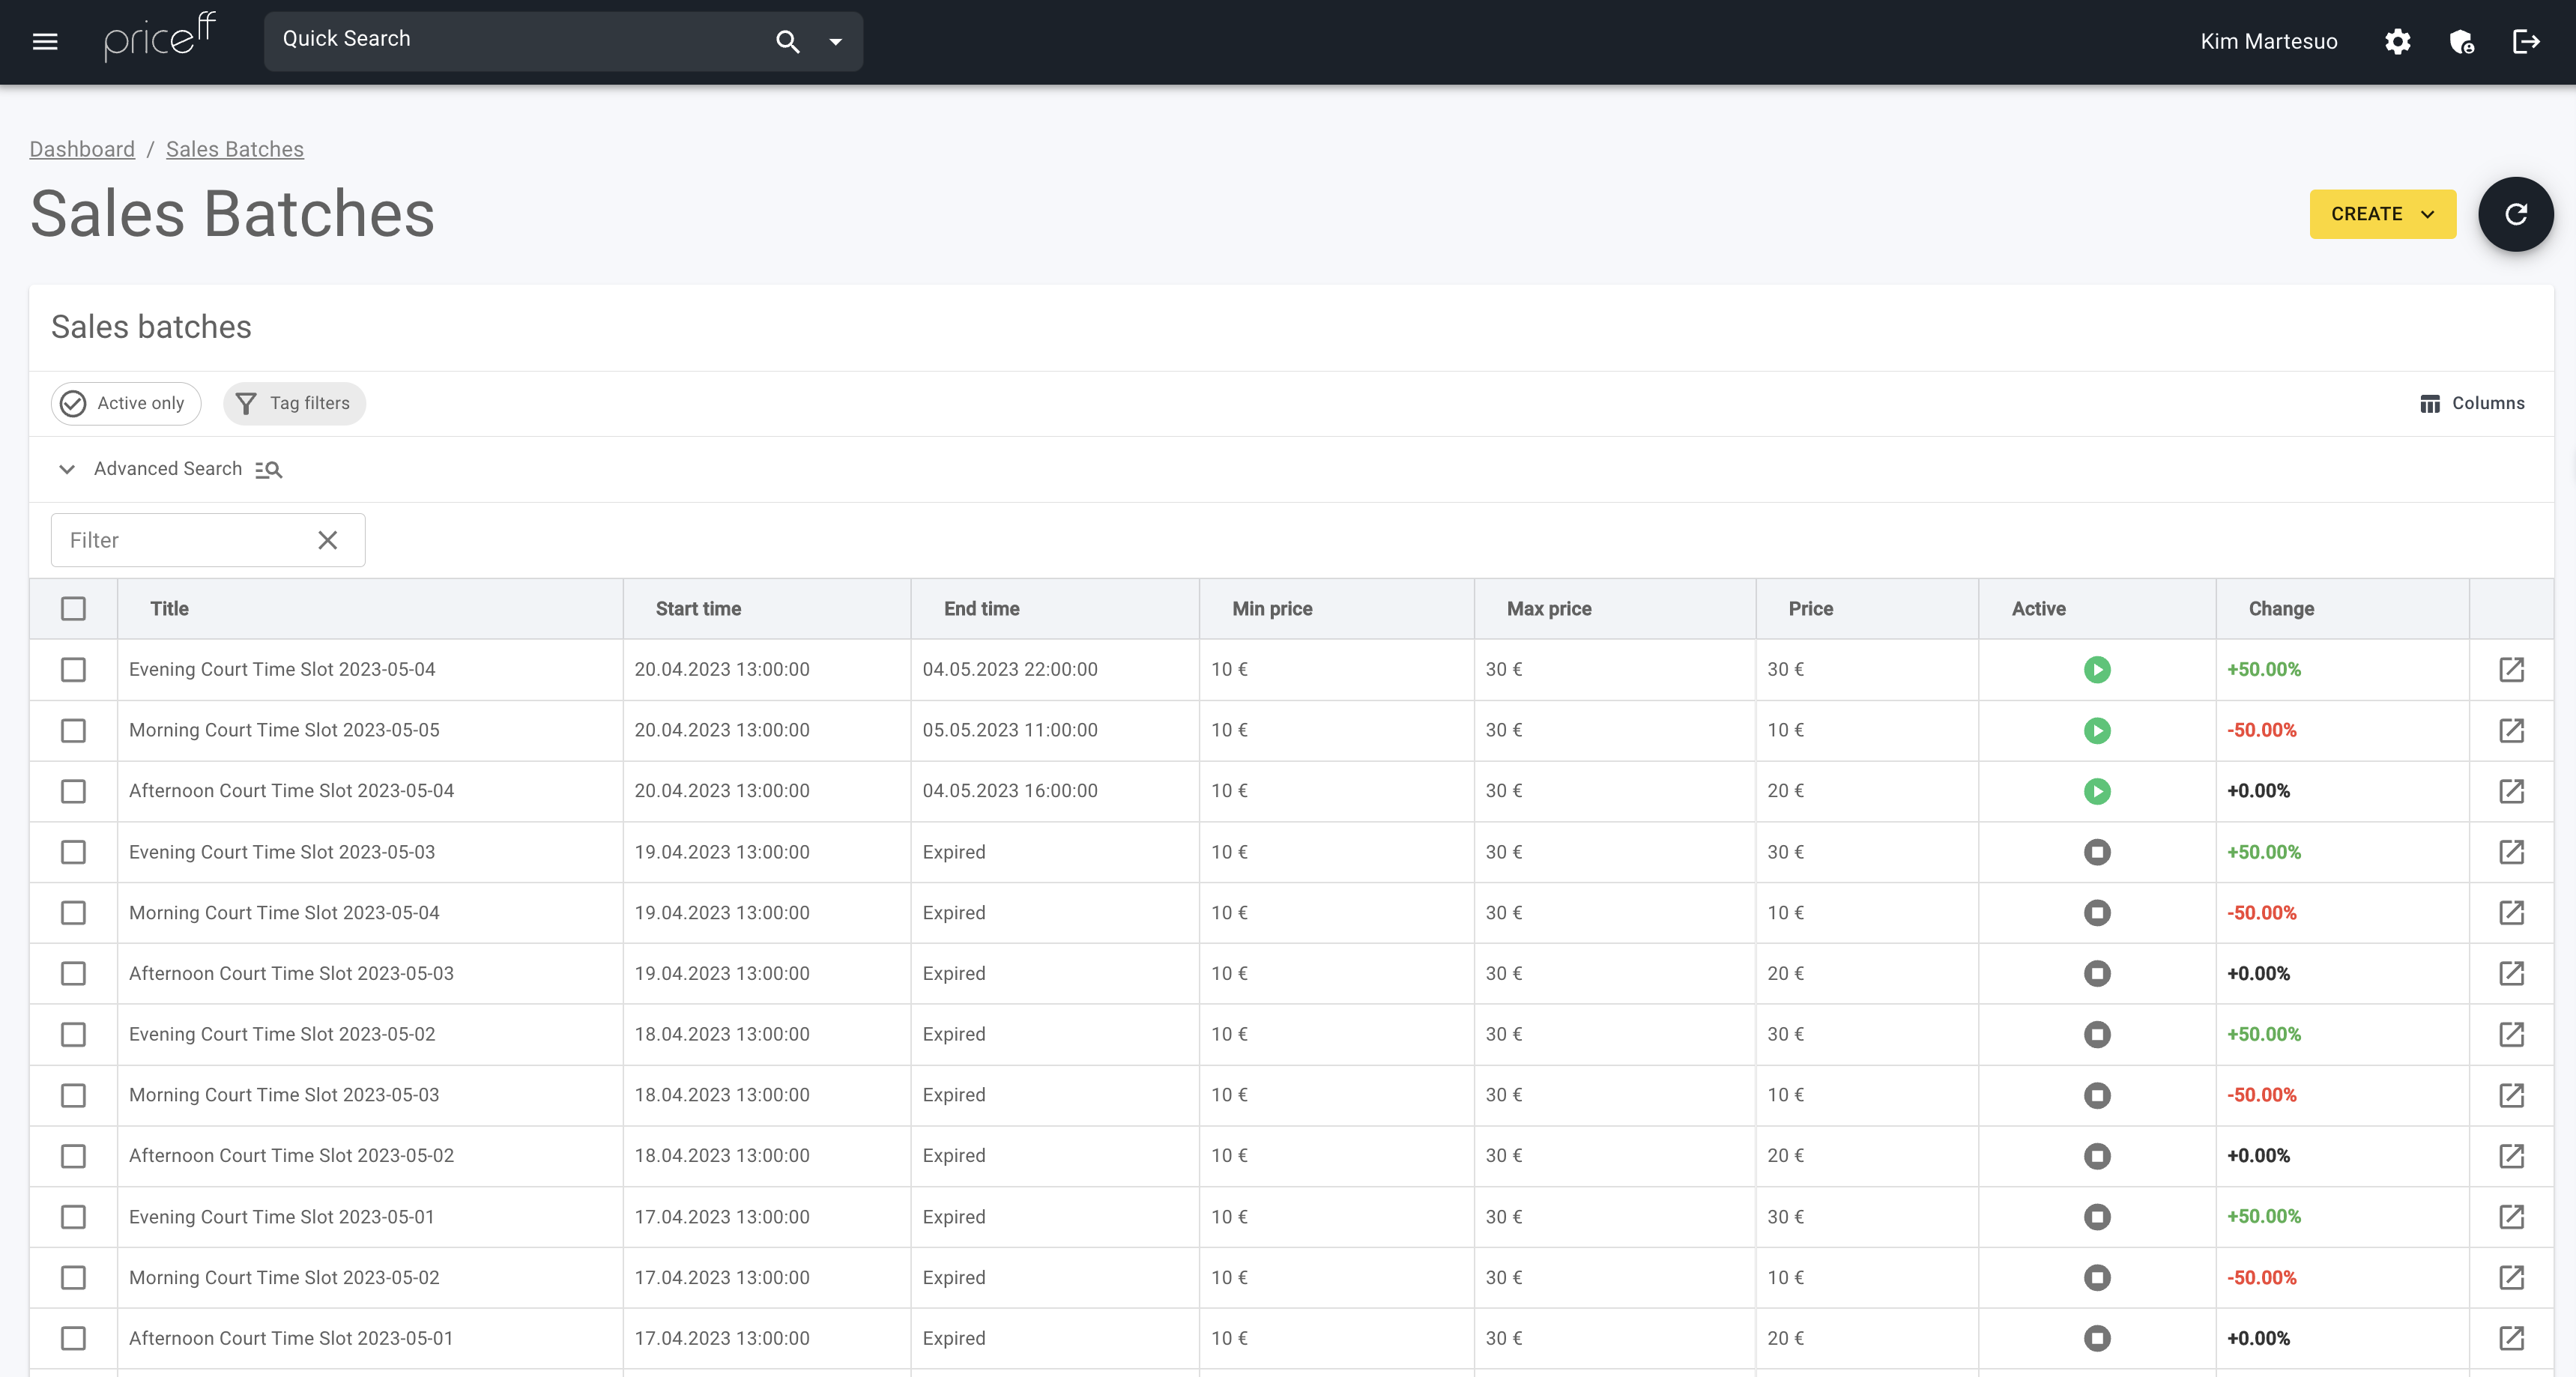Click the Advanced Search list-search icon

(x=268, y=469)
